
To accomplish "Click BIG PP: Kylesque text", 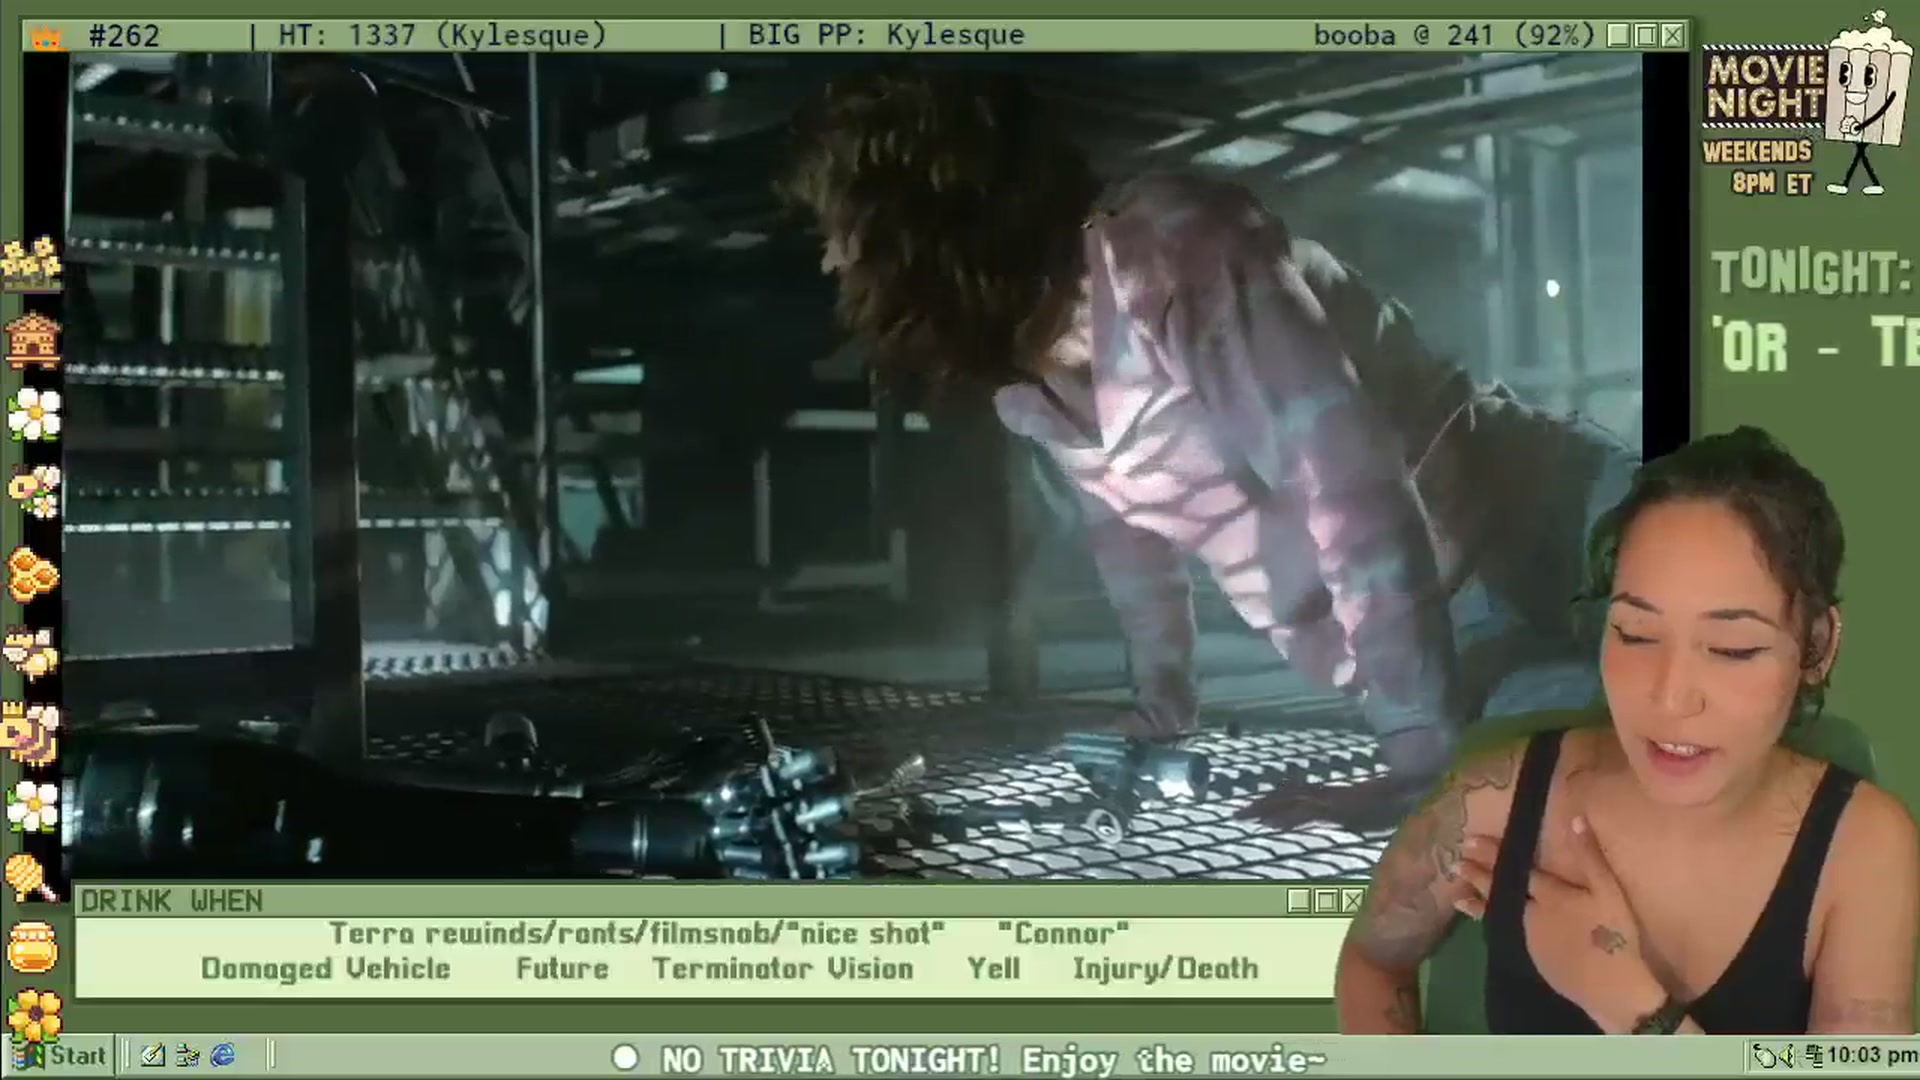I will coord(886,35).
